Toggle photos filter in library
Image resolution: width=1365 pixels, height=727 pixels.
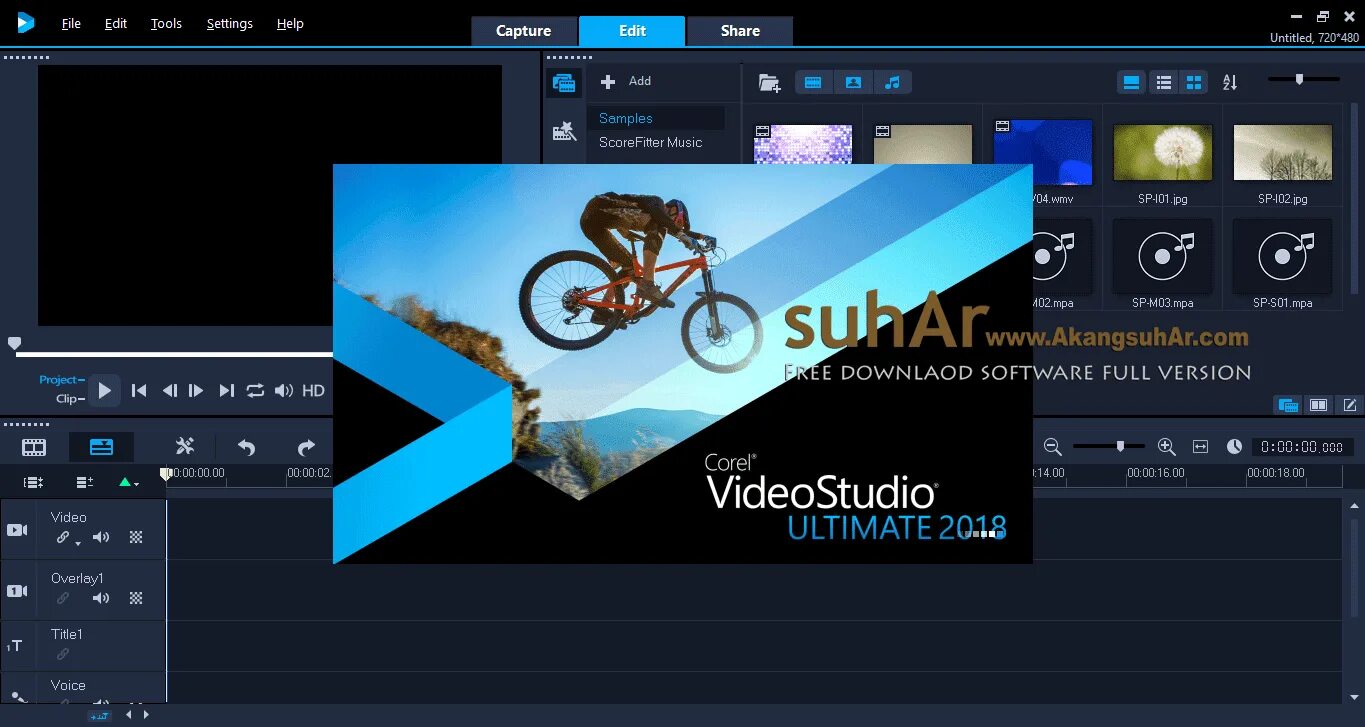point(853,83)
